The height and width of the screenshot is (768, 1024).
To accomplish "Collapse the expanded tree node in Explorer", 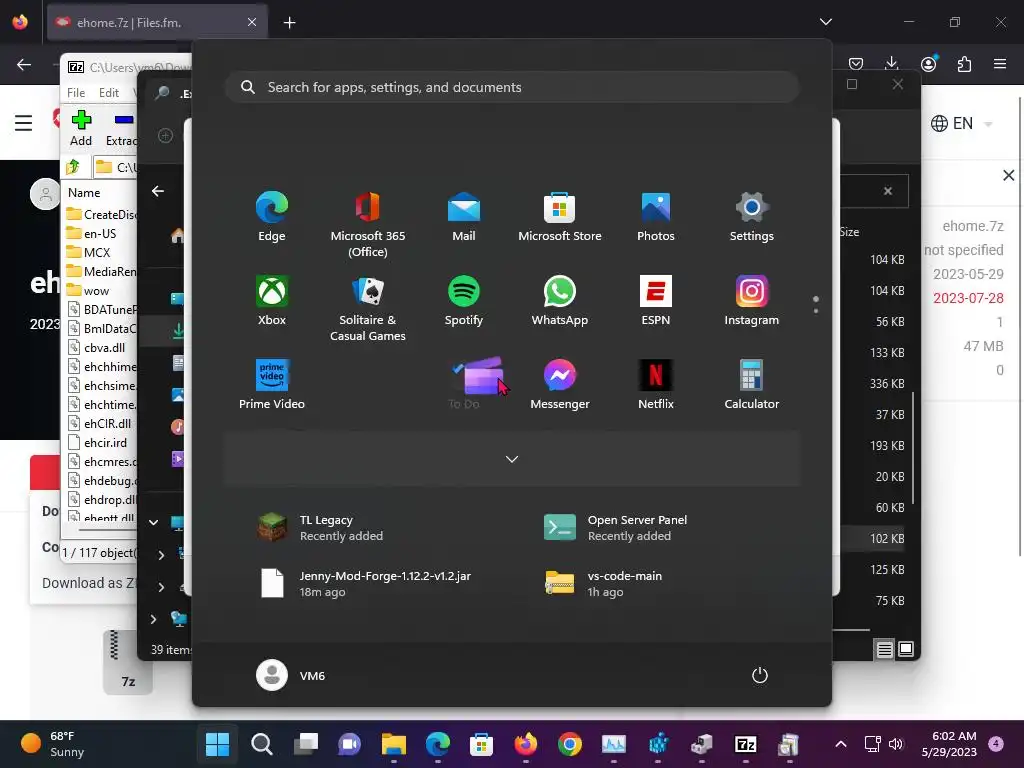I will pyautogui.click(x=153, y=522).
